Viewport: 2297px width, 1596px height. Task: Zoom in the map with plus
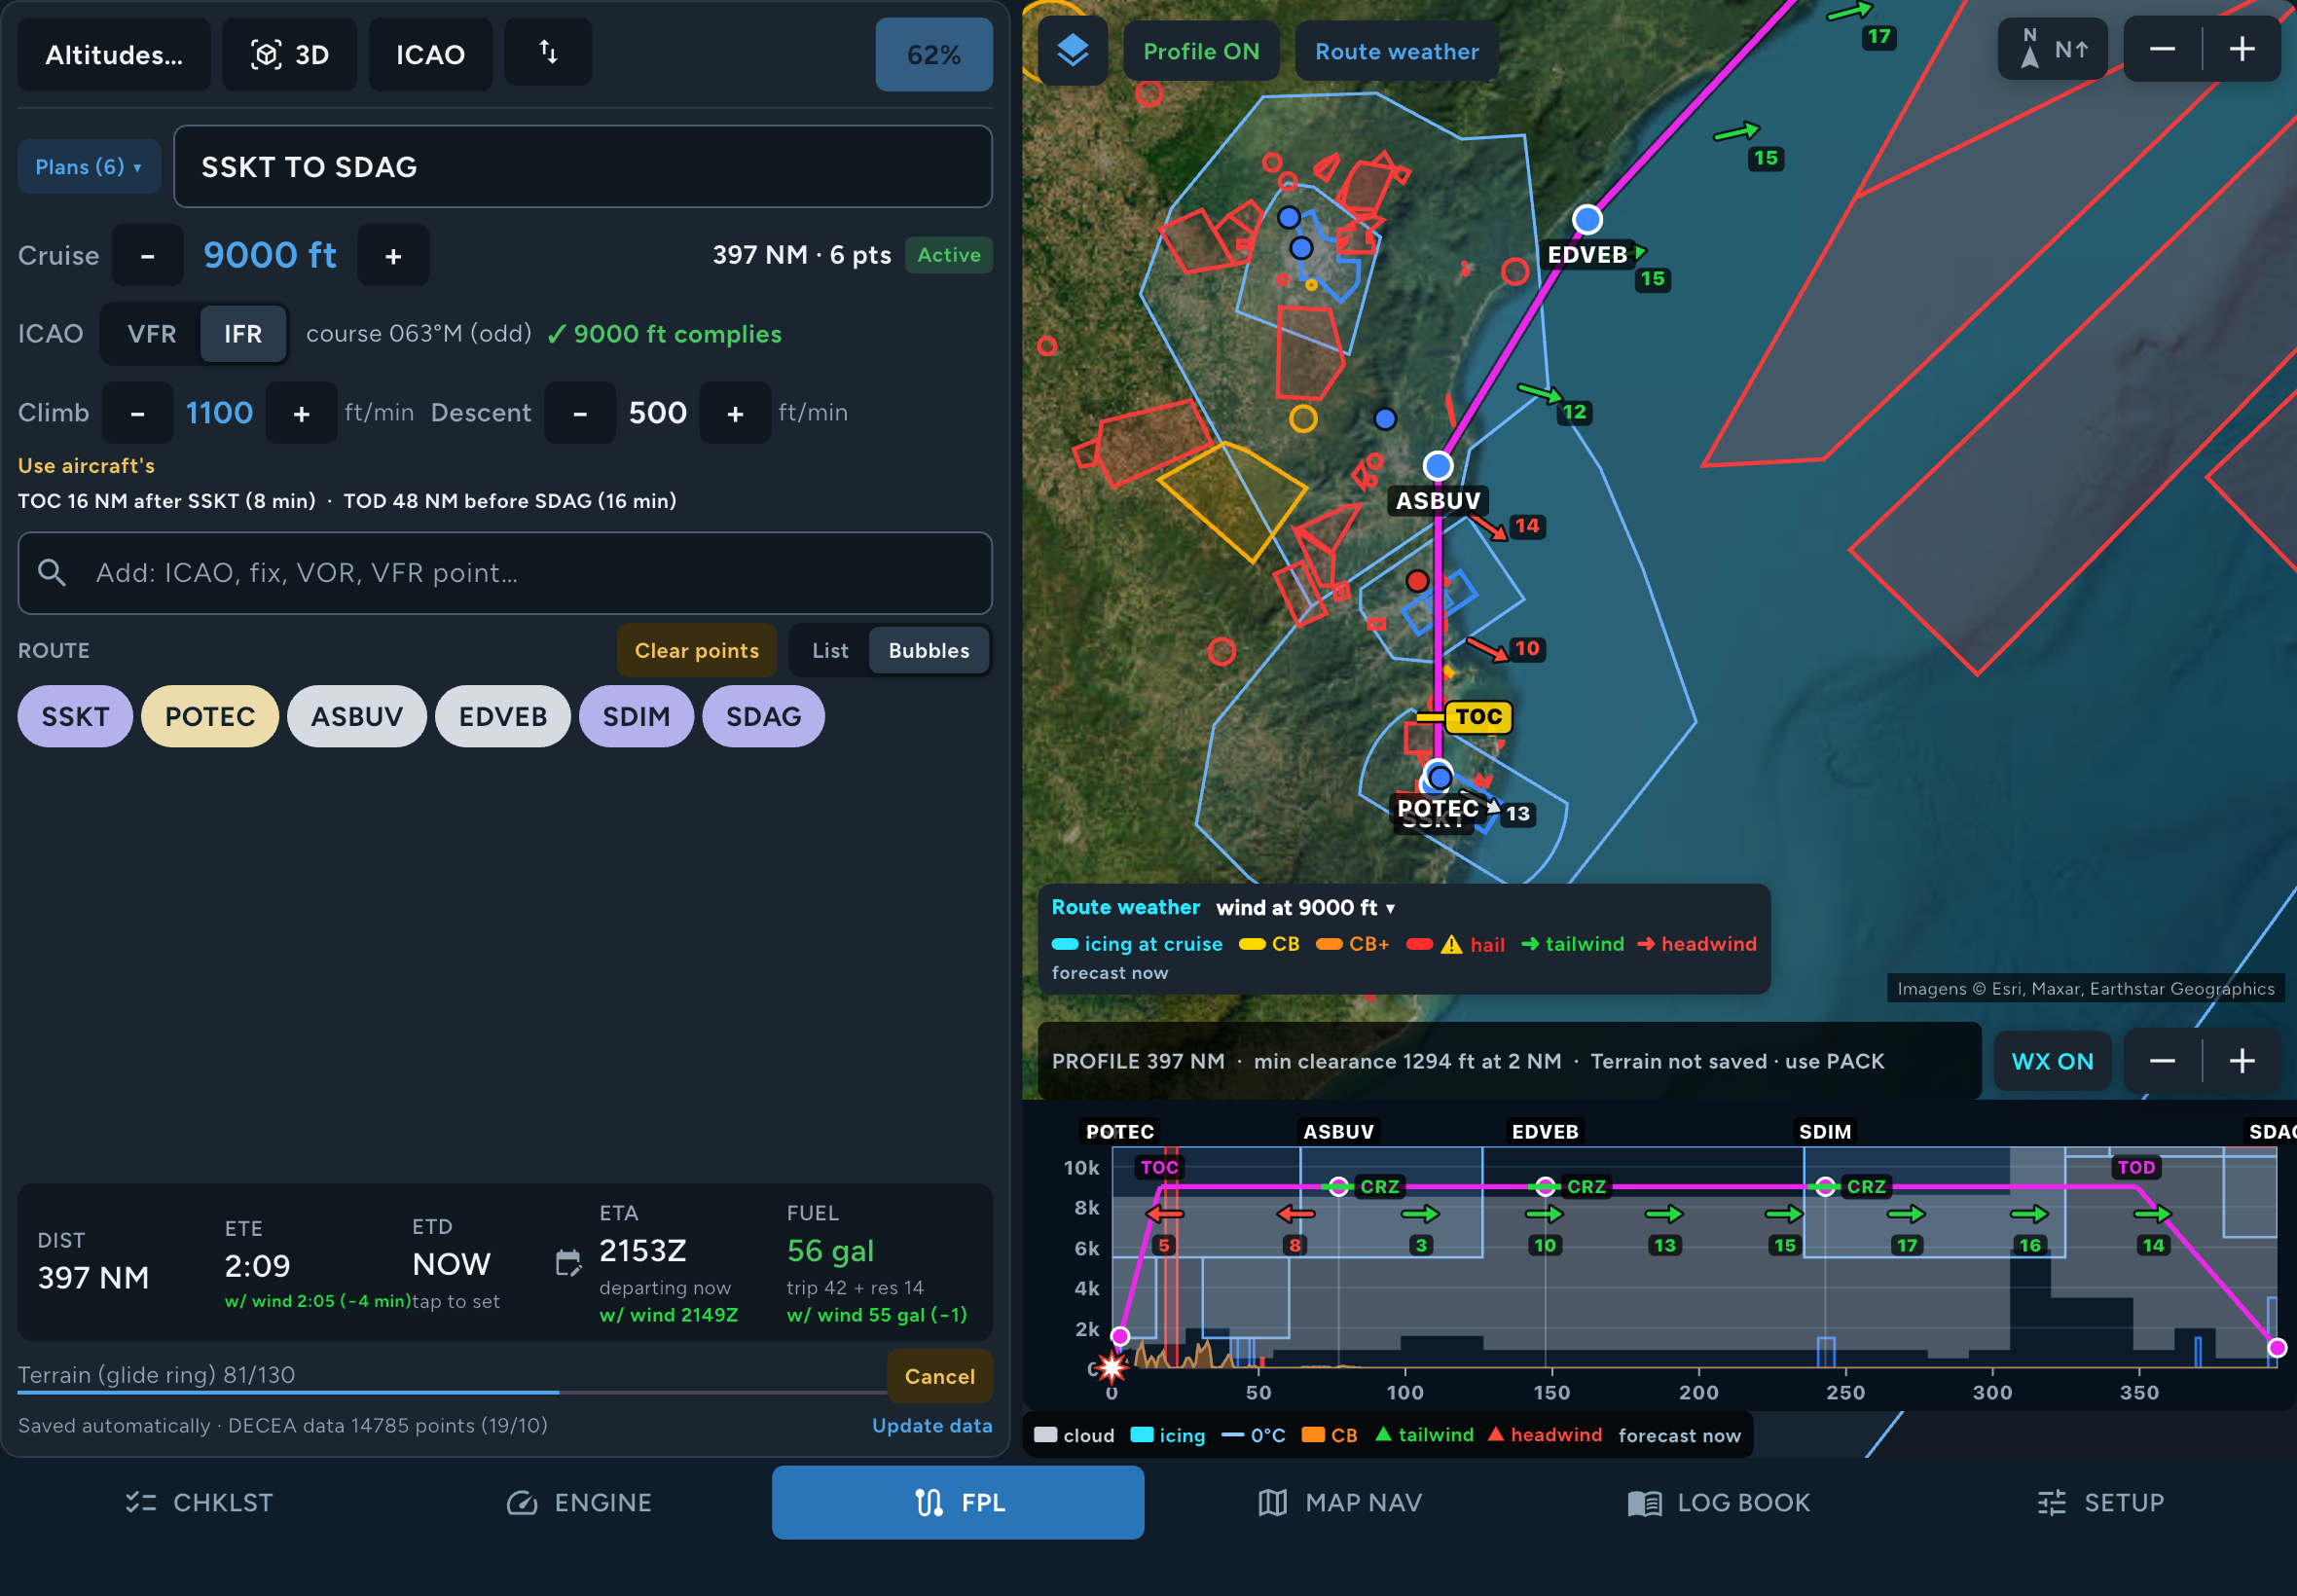[x=2241, y=49]
